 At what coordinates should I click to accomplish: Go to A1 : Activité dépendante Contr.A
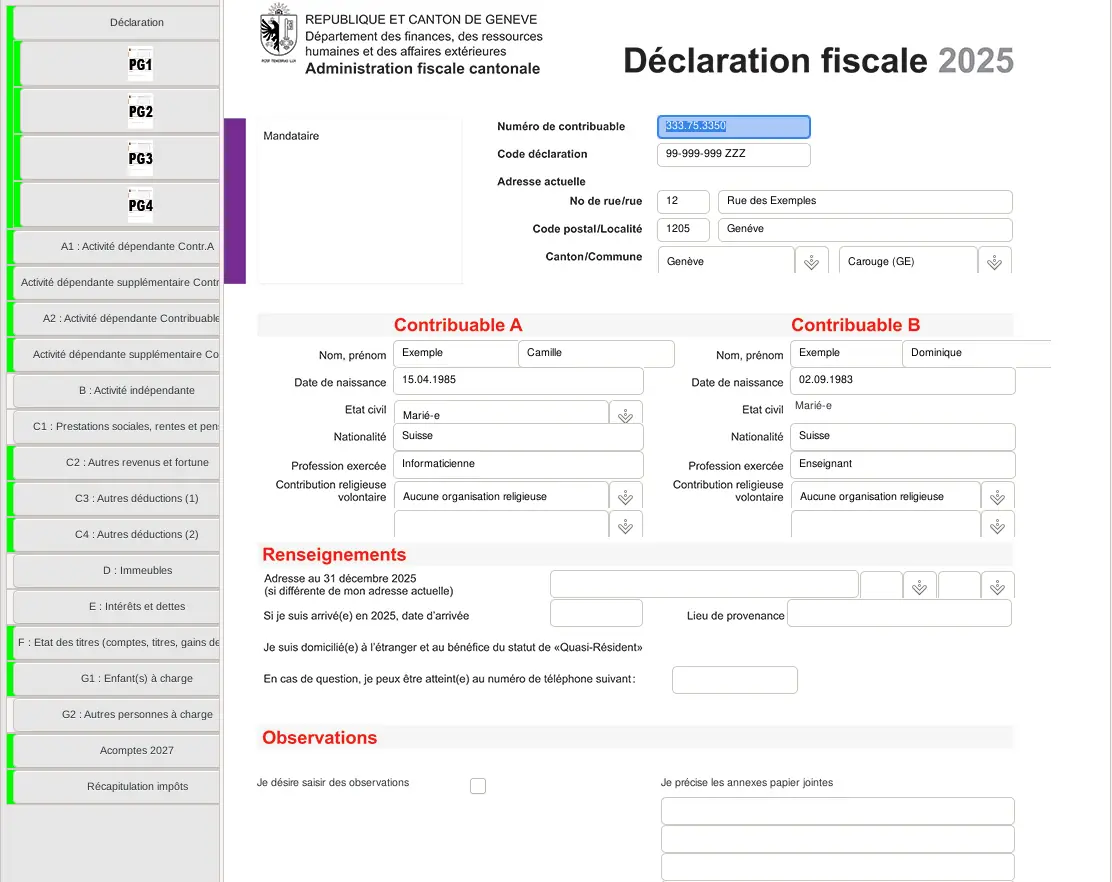pyautogui.click(x=117, y=246)
